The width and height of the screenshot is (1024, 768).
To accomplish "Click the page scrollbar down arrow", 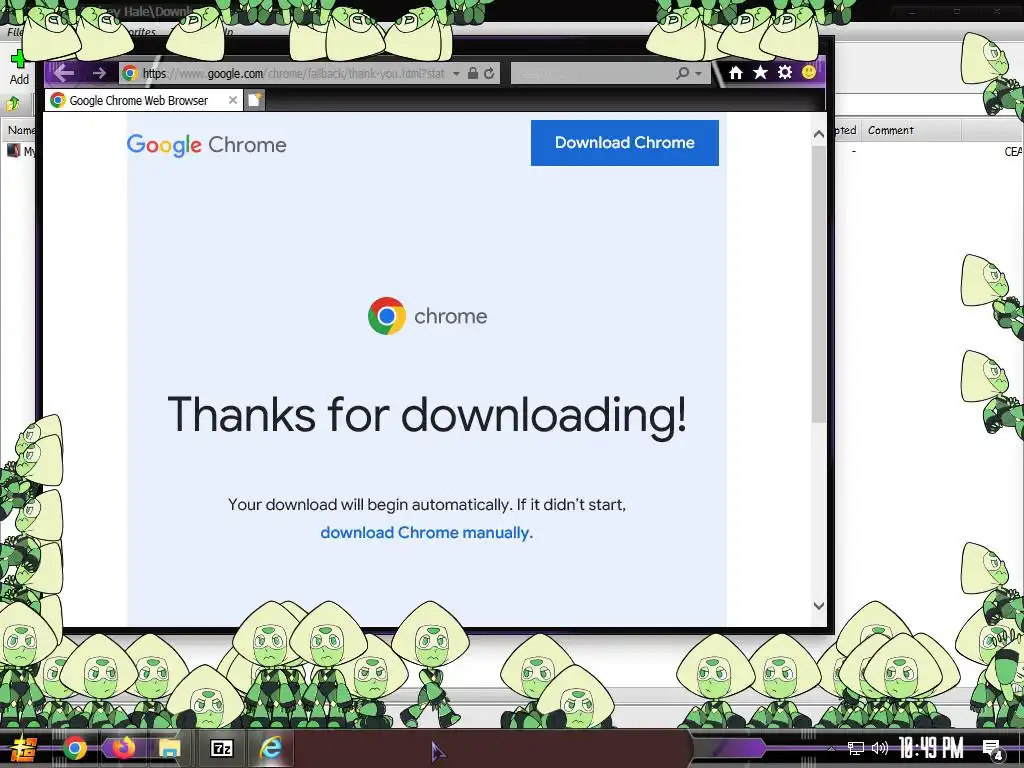I will tap(818, 605).
